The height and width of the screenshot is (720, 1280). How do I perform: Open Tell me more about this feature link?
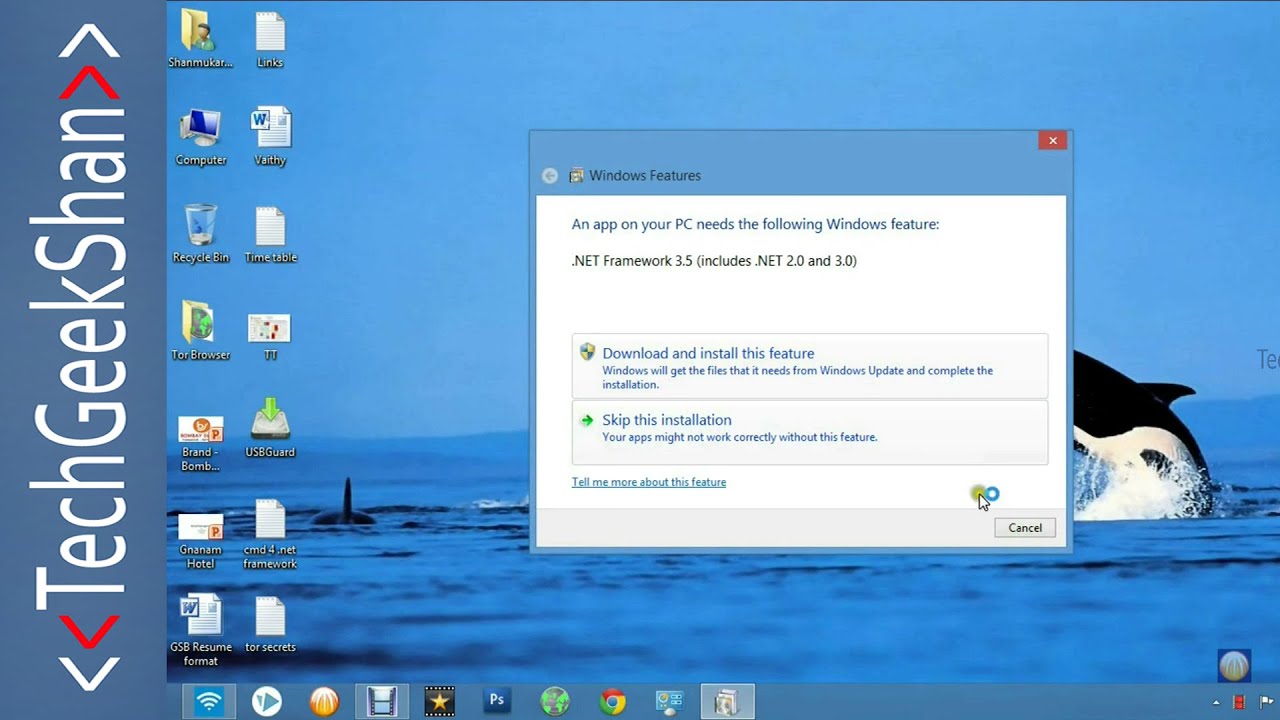649,482
